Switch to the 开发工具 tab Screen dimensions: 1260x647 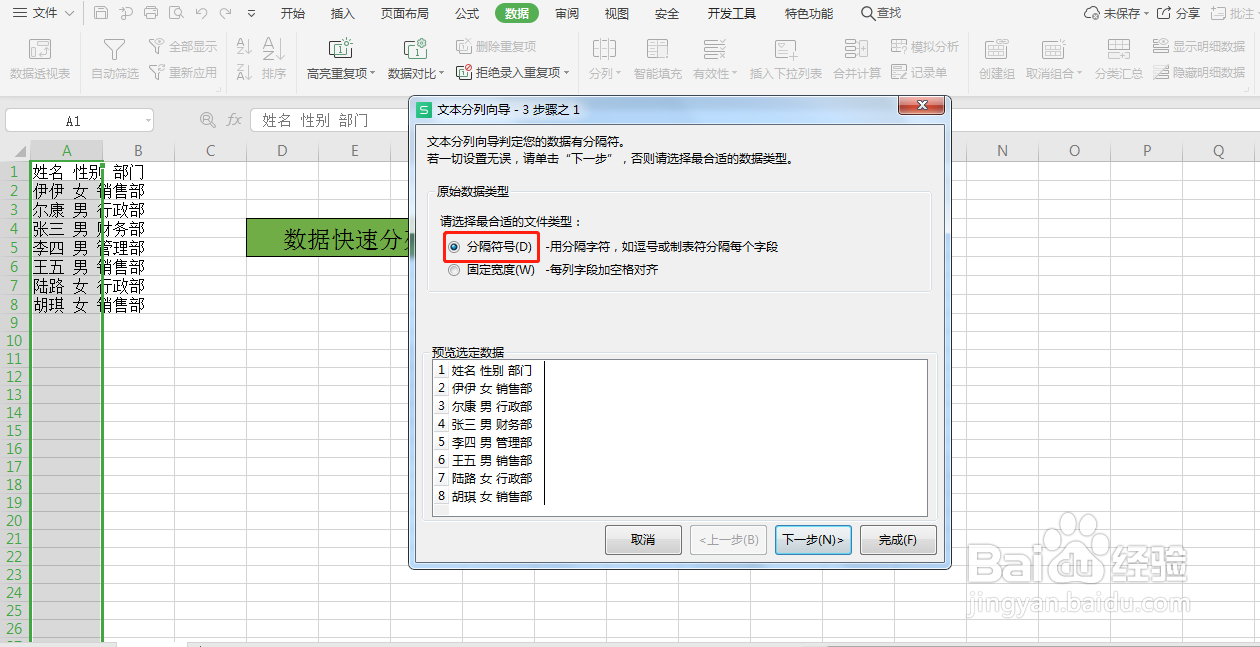point(732,13)
